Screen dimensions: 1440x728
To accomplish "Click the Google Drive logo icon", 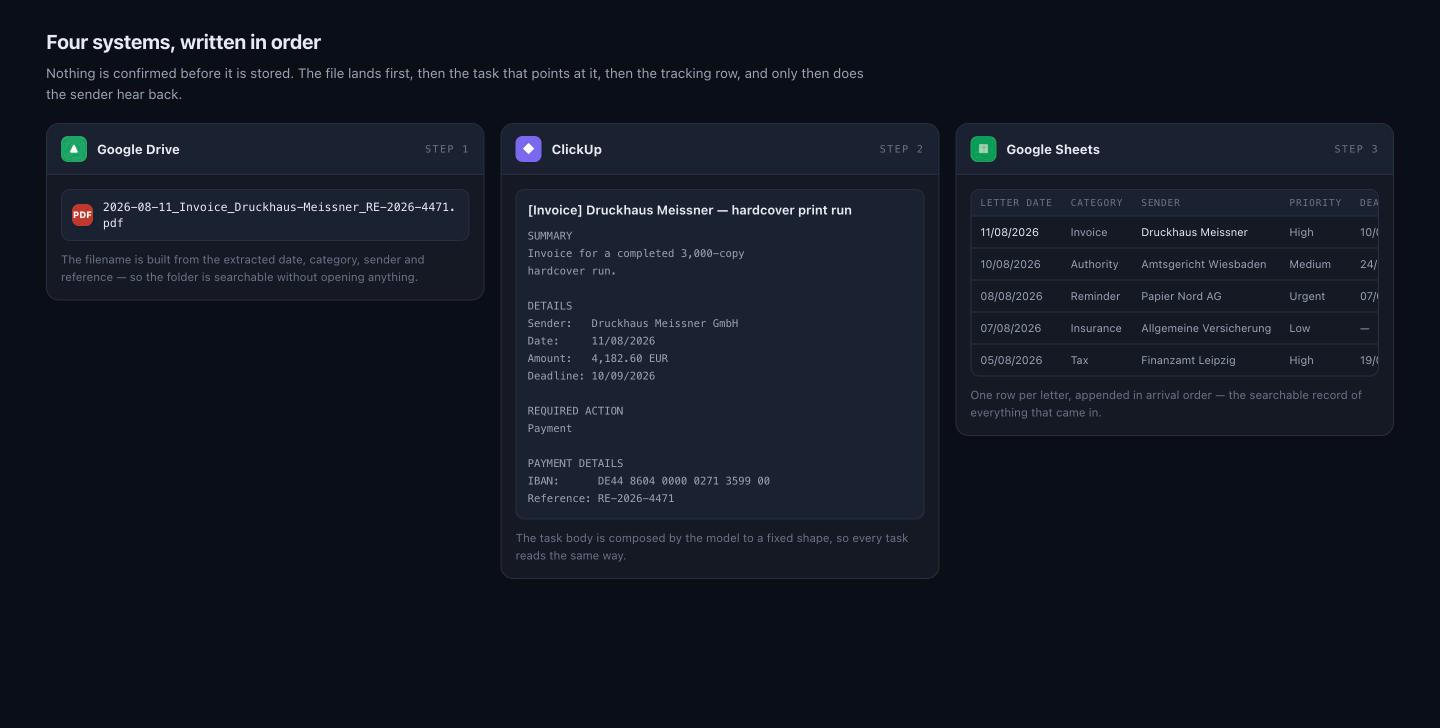I will [x=74, y=149].
